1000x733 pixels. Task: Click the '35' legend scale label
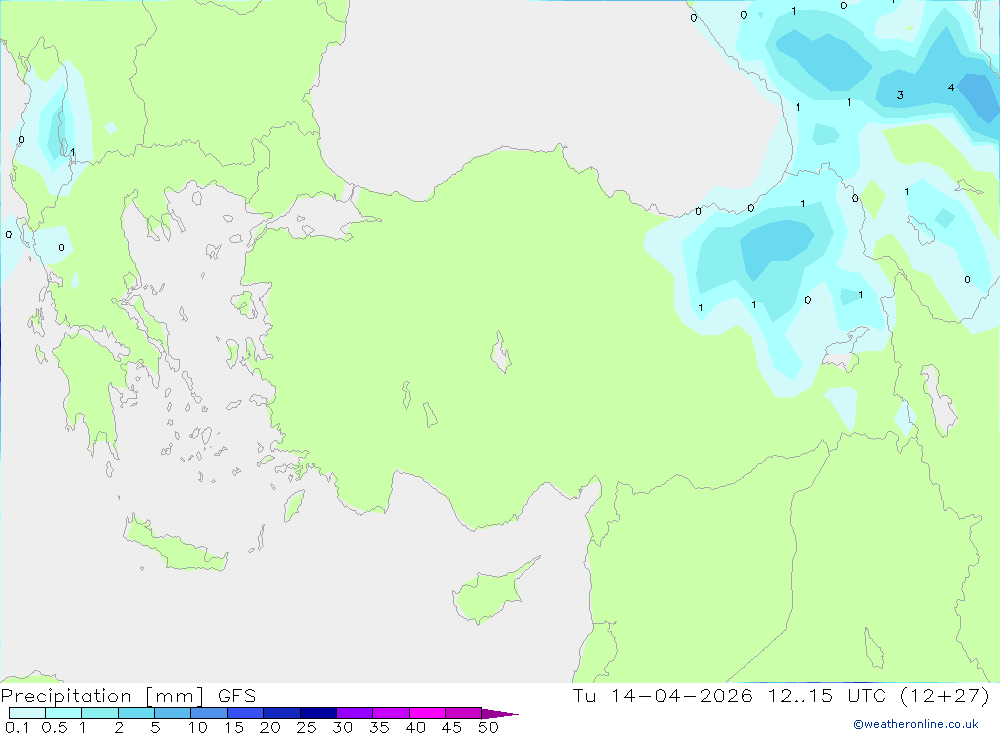tap(379, 727)
